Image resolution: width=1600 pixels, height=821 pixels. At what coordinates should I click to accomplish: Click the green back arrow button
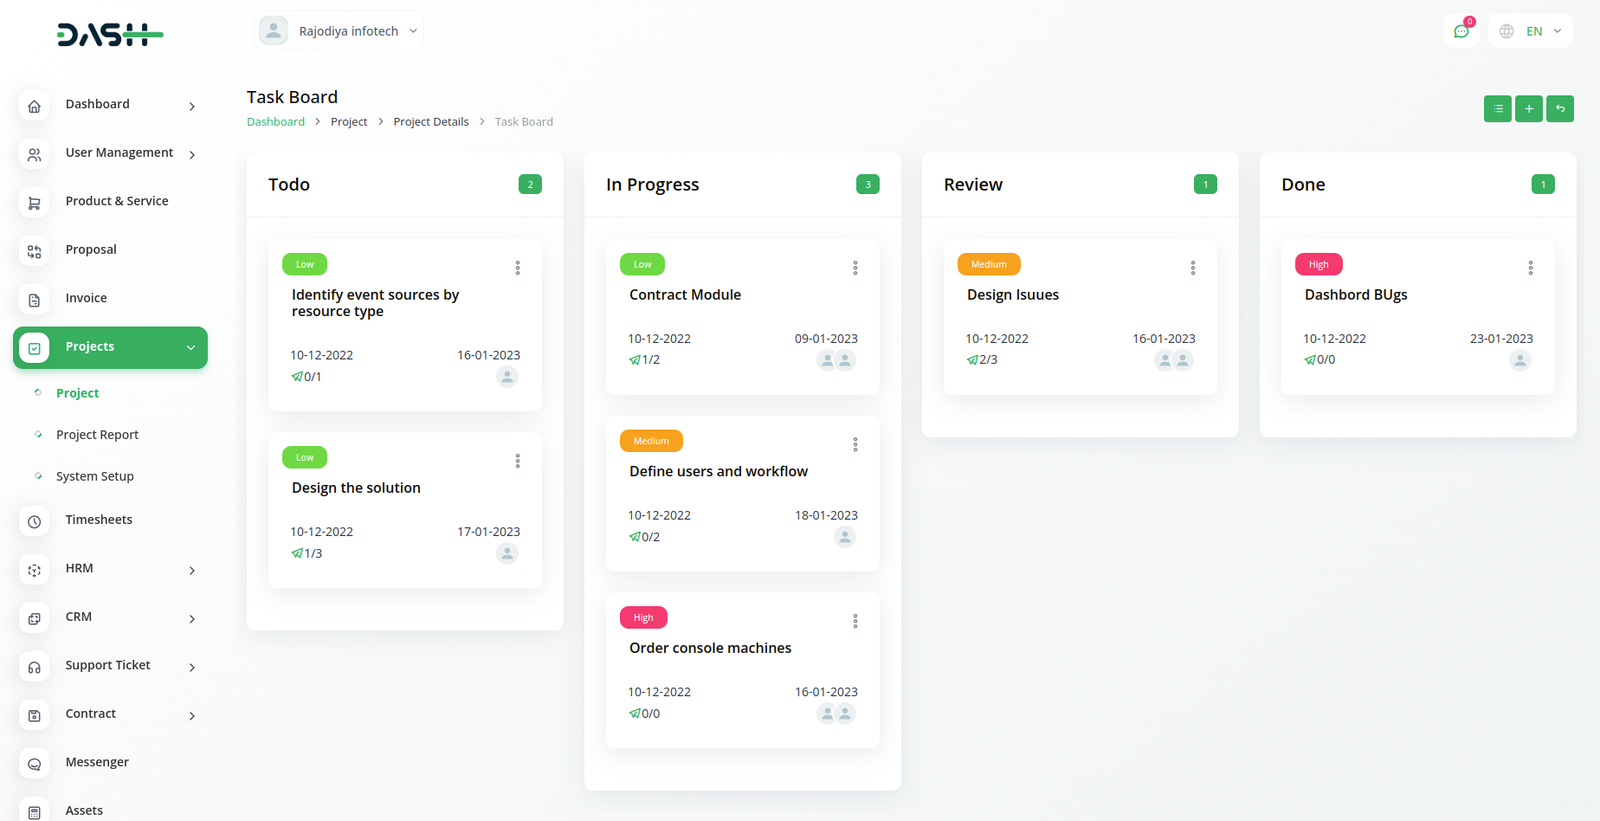[1559, 109]
